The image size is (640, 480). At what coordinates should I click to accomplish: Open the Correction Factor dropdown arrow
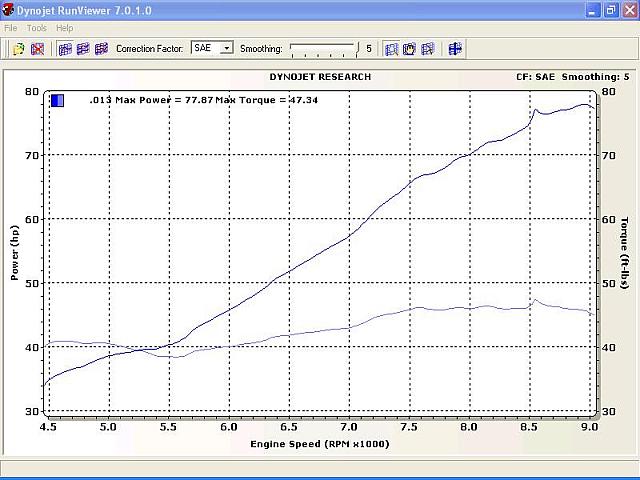[x=227, y=48]
